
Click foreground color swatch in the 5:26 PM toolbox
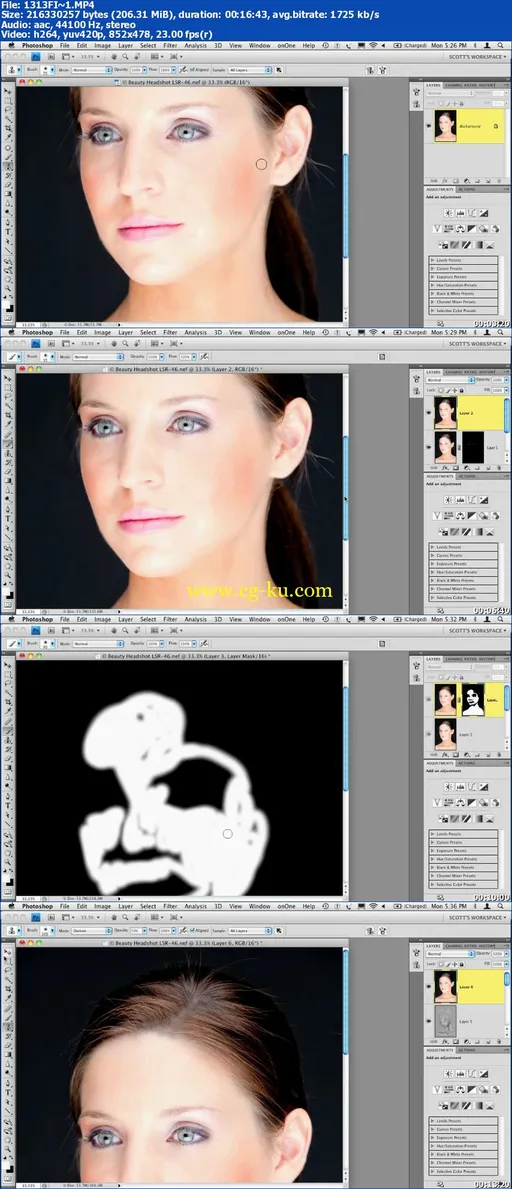[x=6, y=304]
